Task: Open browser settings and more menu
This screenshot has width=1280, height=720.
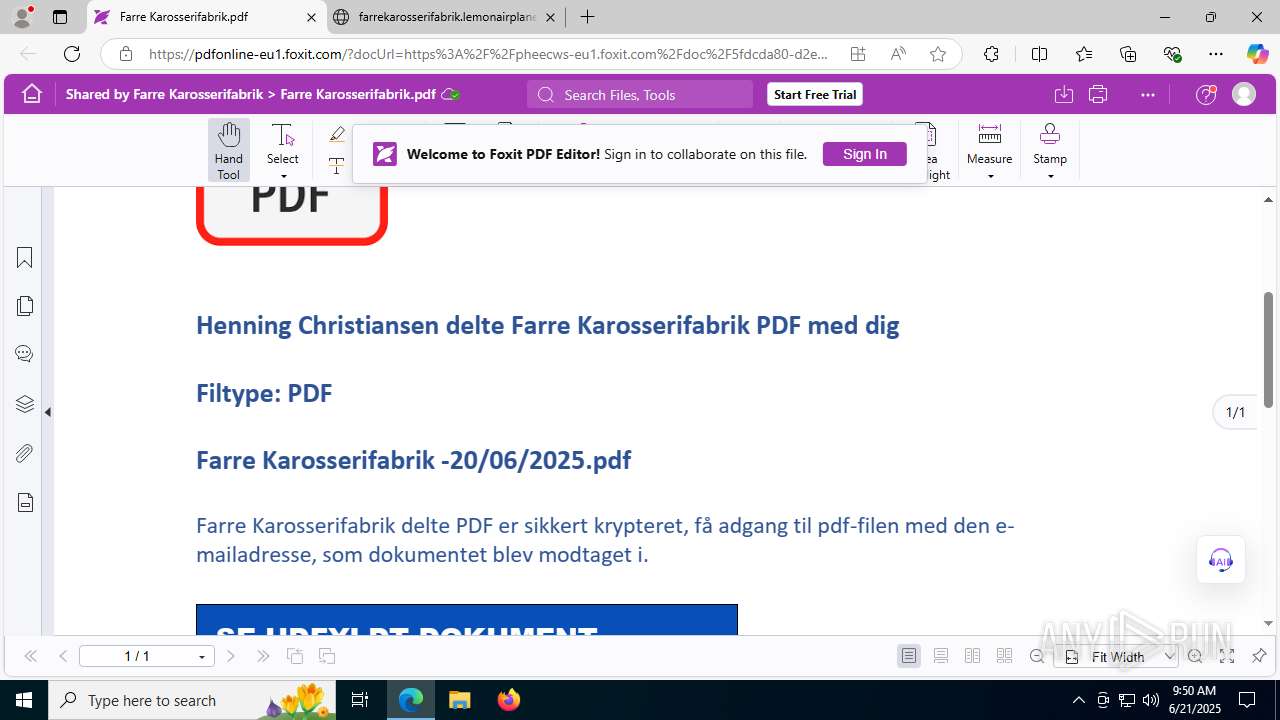Action: tap(1216, 54)
